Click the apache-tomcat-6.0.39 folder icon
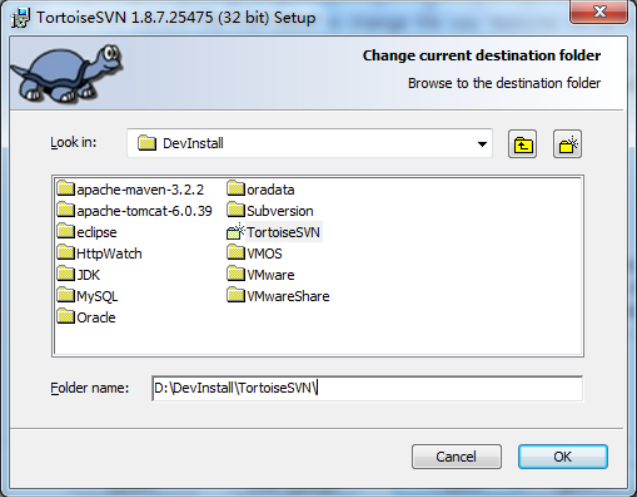 pos(65,210)
